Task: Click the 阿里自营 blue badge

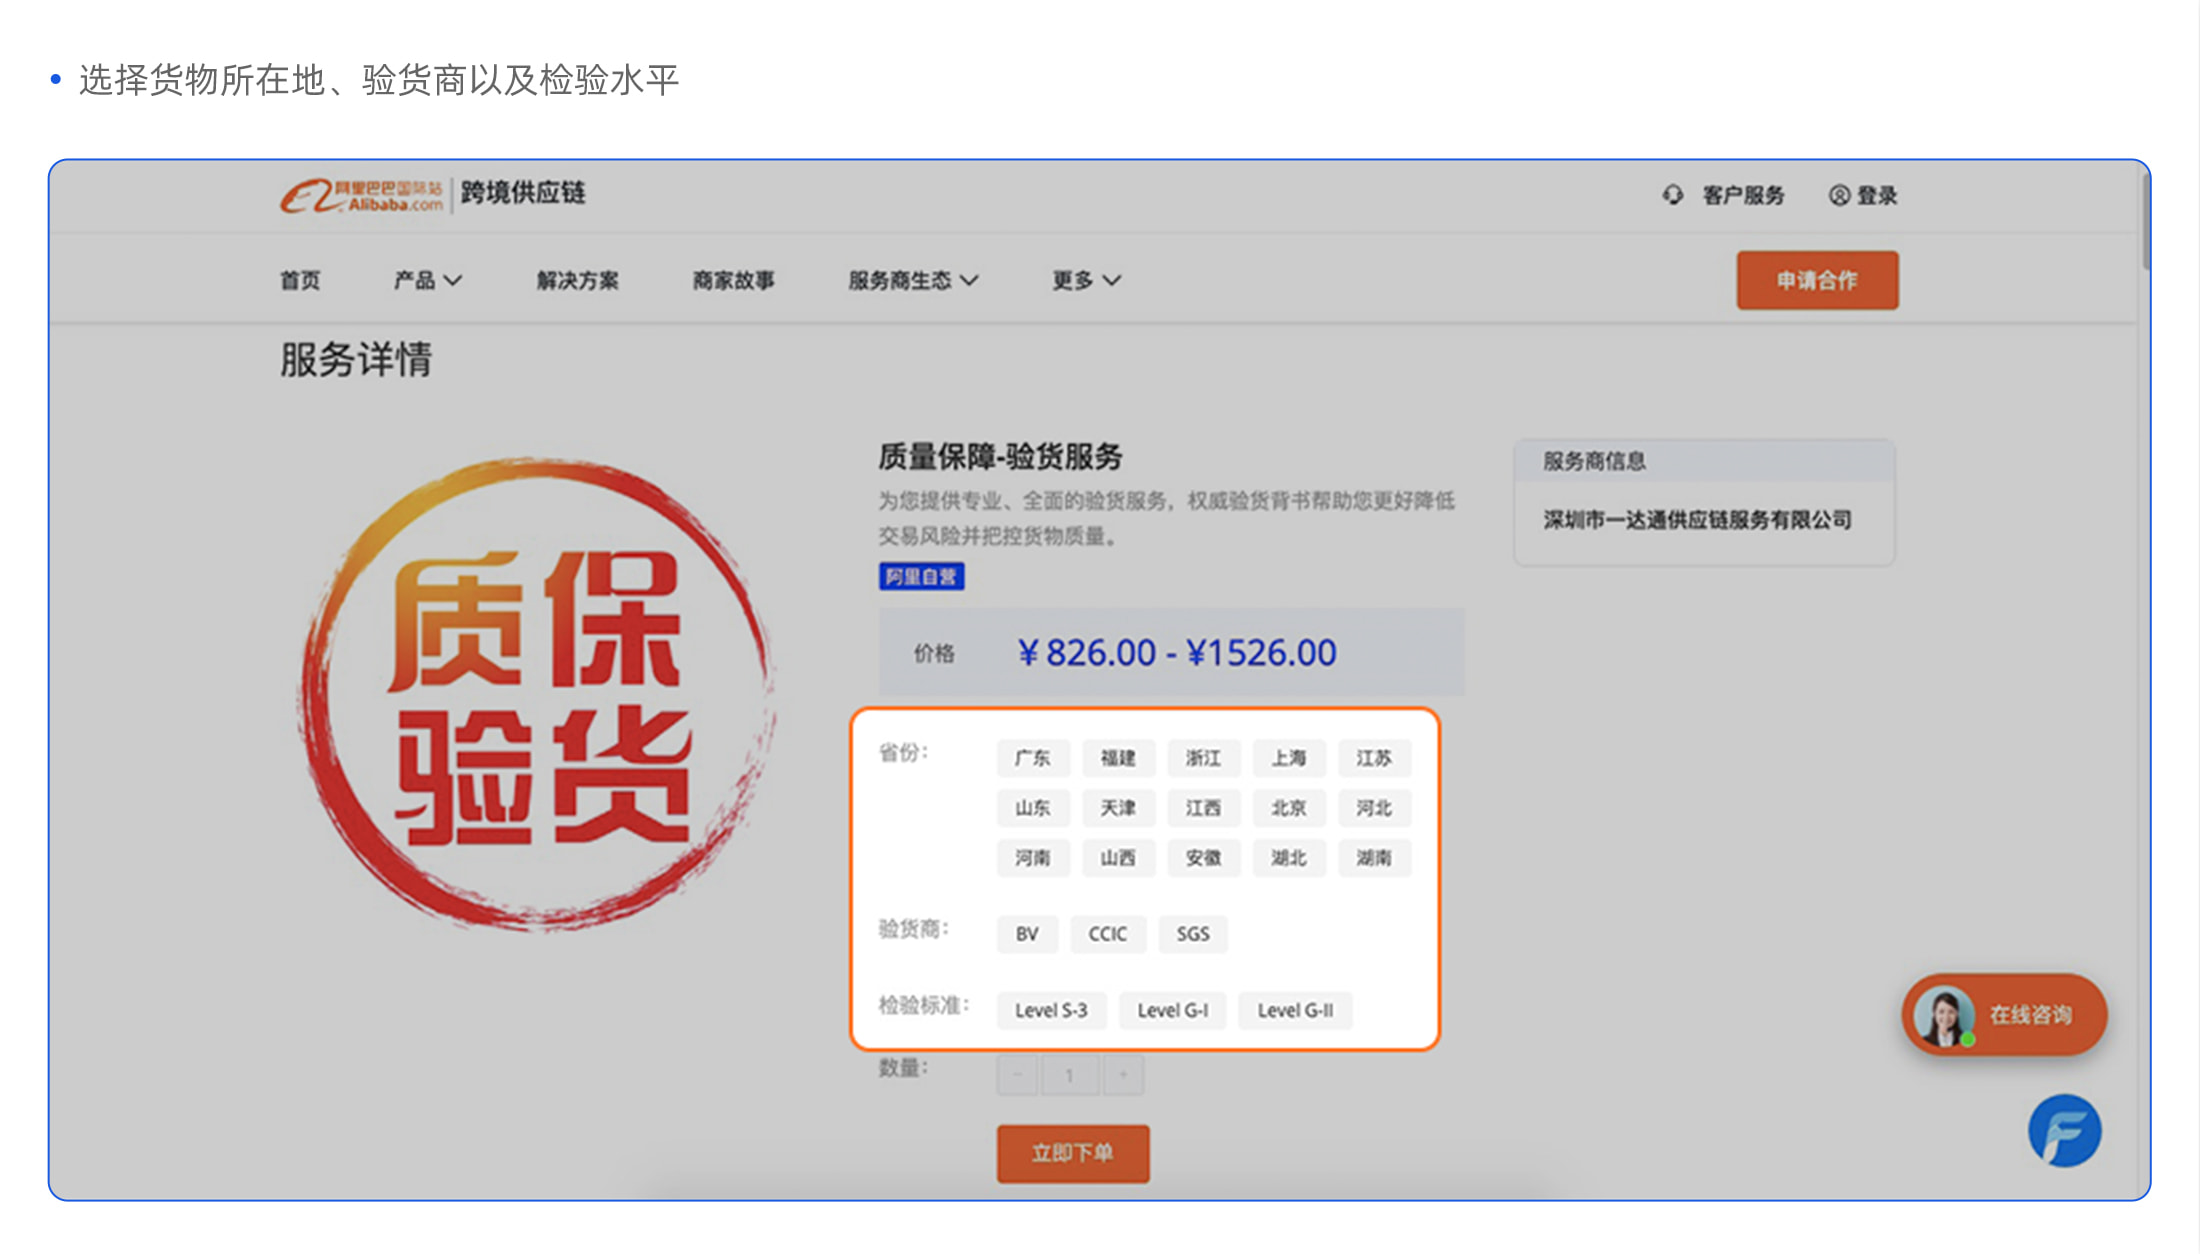Action: point(921,577)
